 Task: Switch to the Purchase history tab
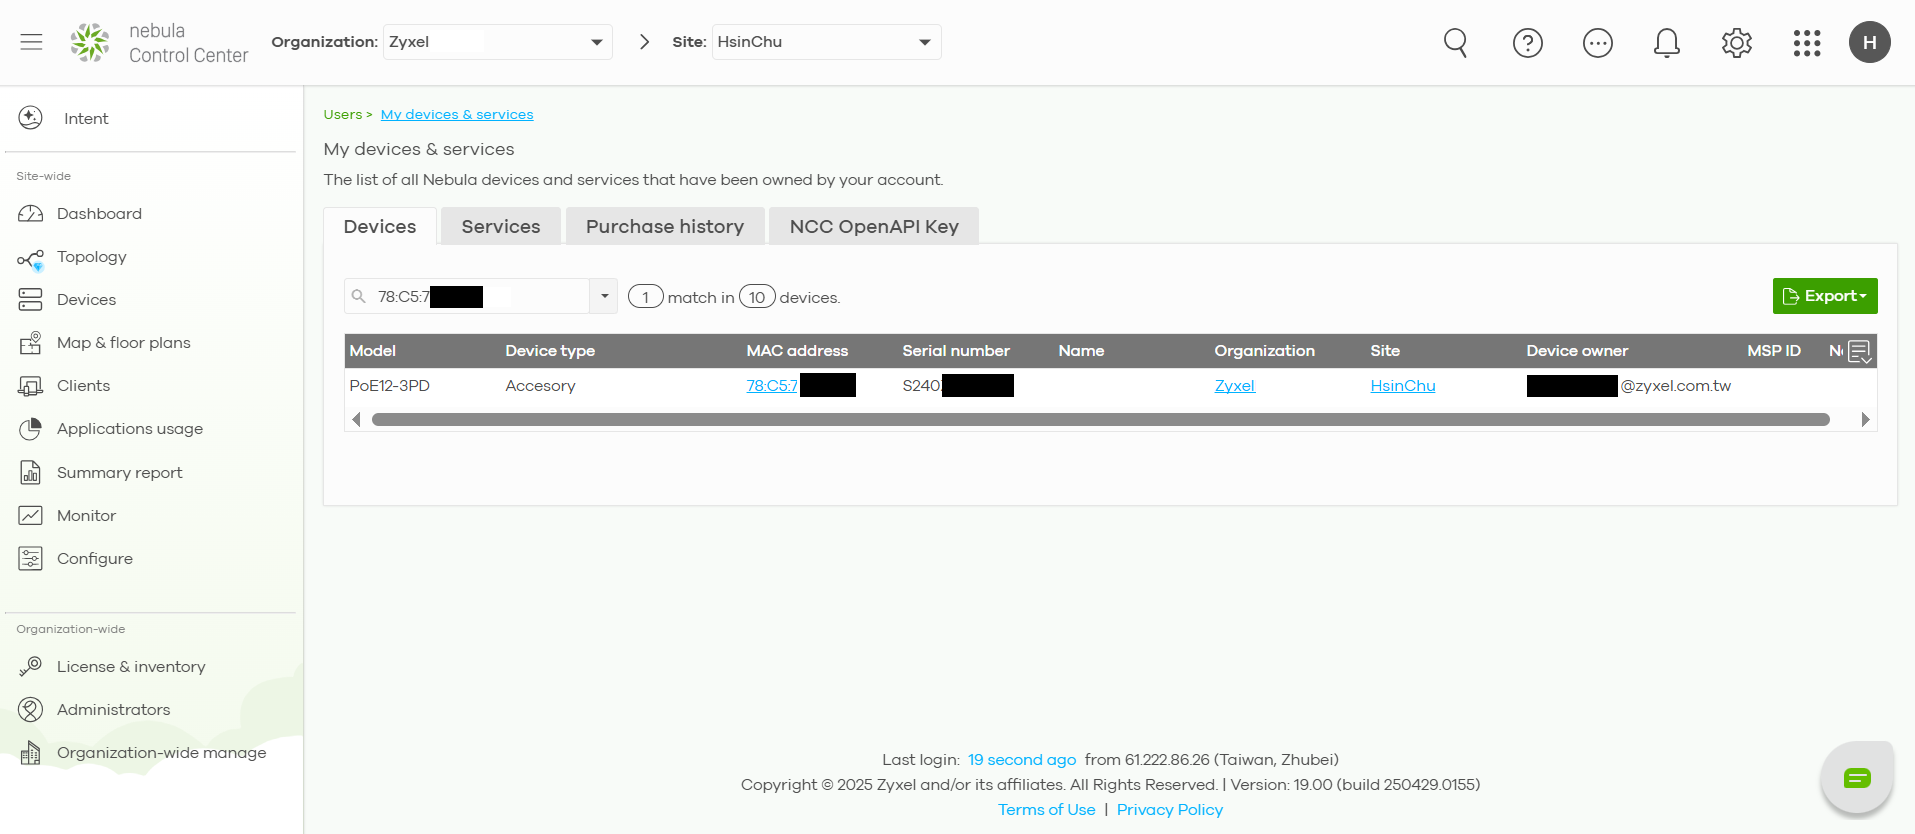665,226
